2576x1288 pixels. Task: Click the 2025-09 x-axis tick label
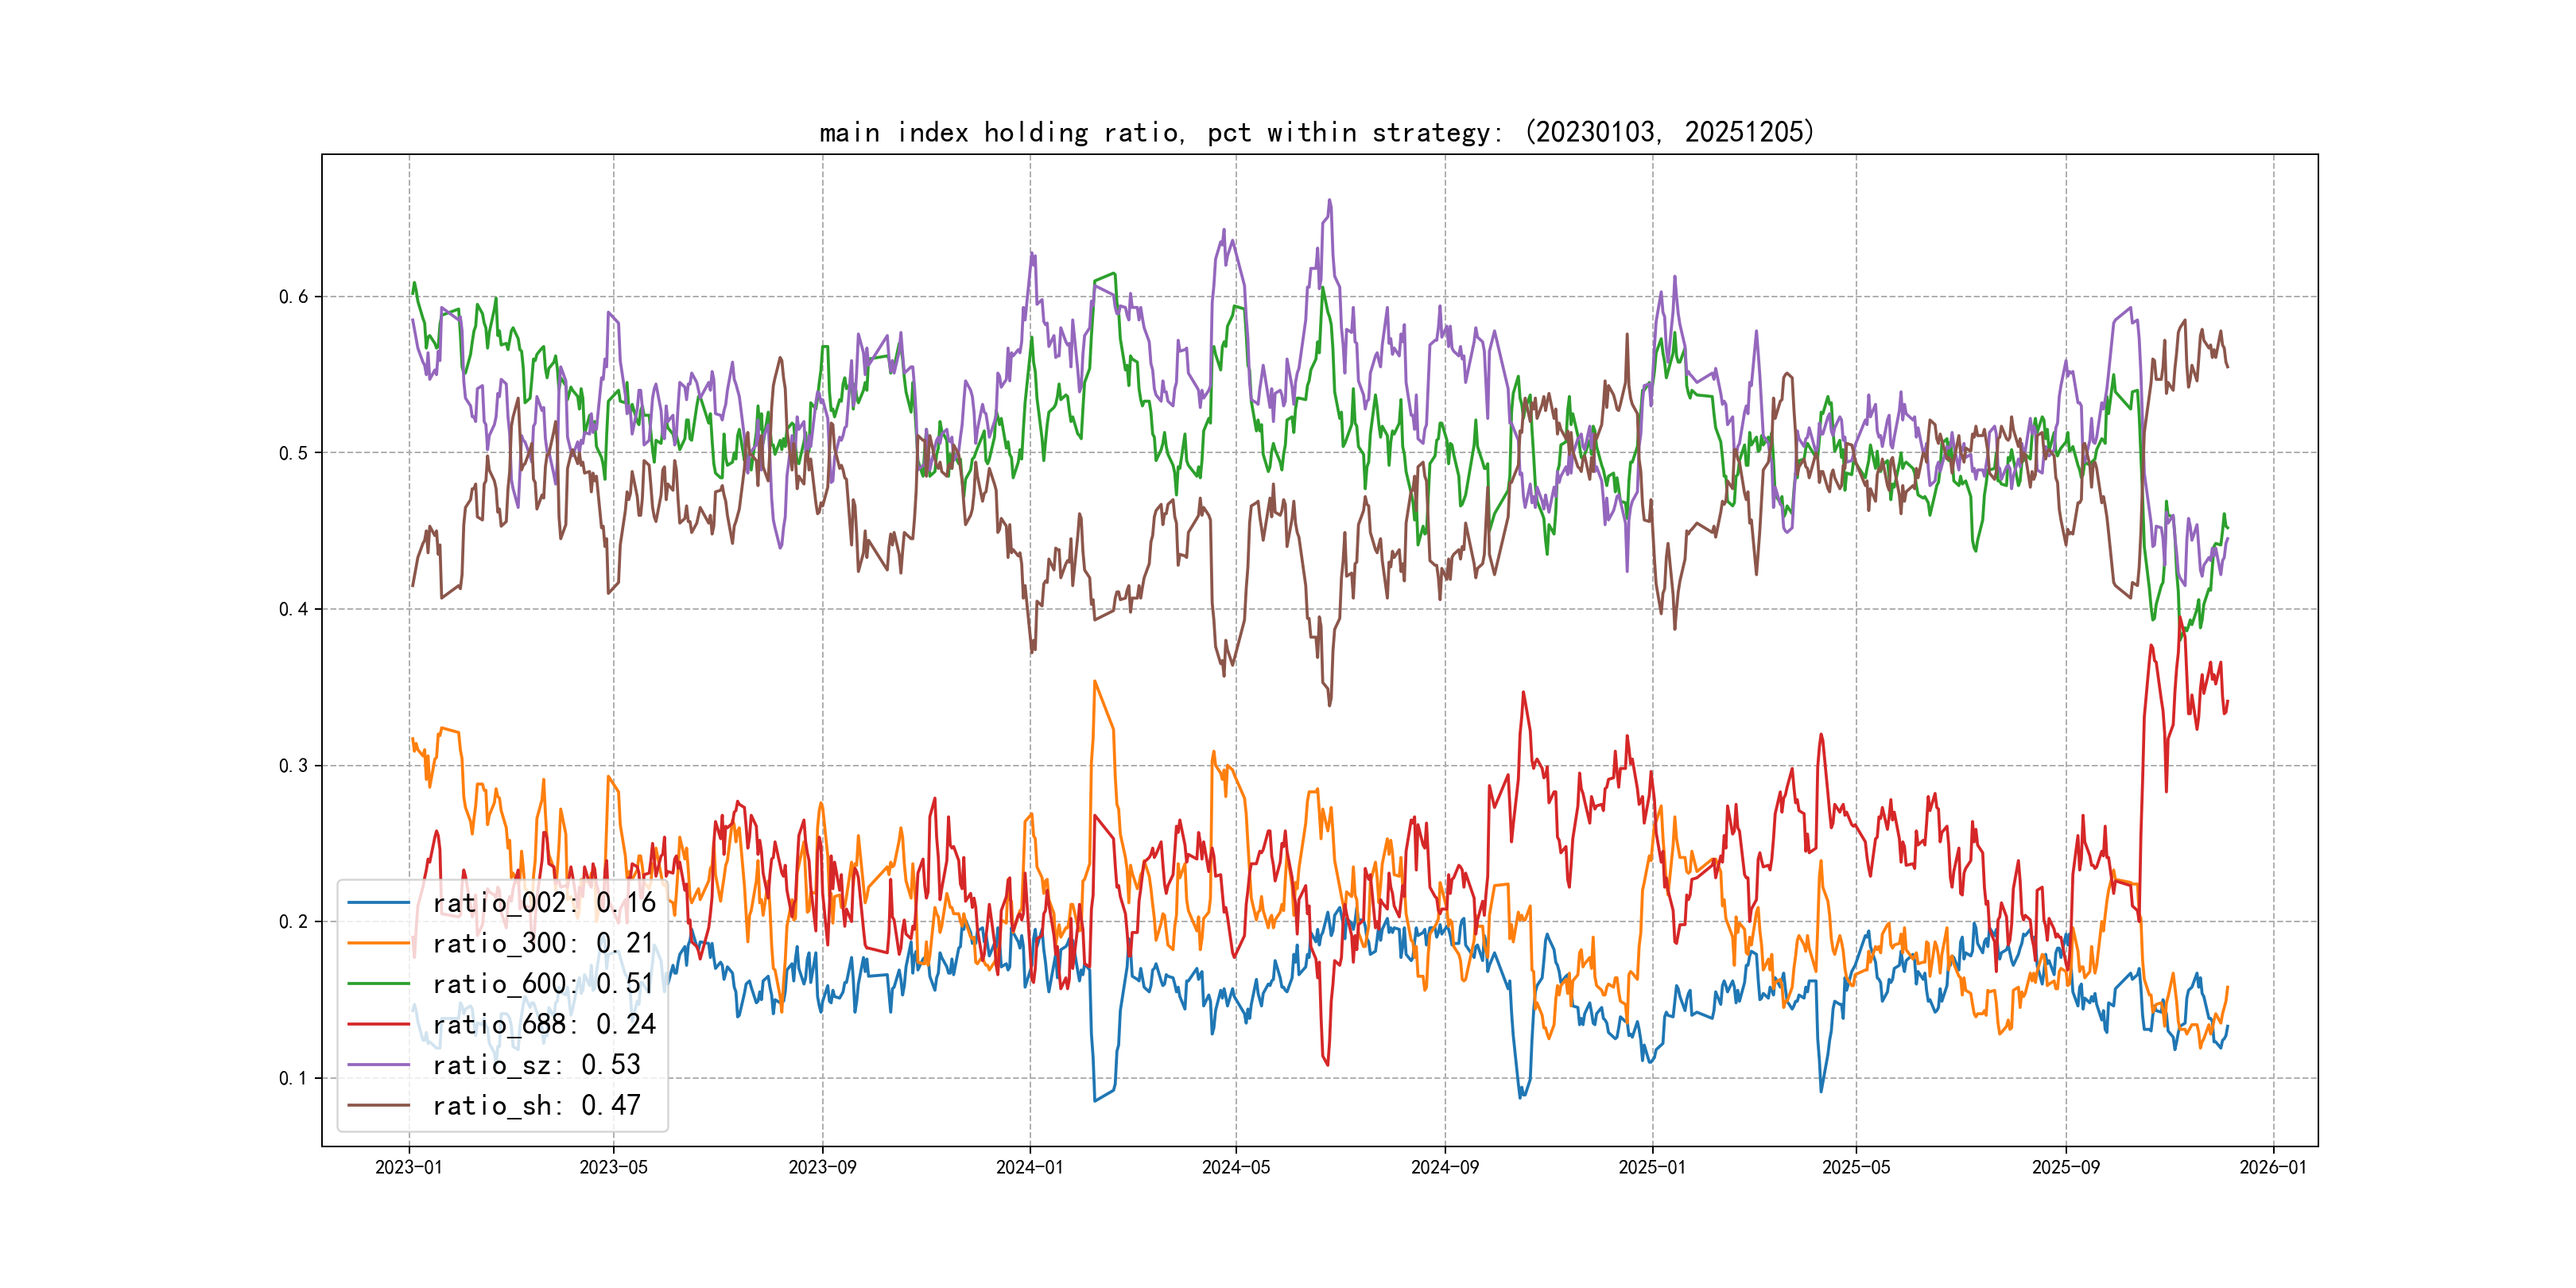tap(2065, 1167)
